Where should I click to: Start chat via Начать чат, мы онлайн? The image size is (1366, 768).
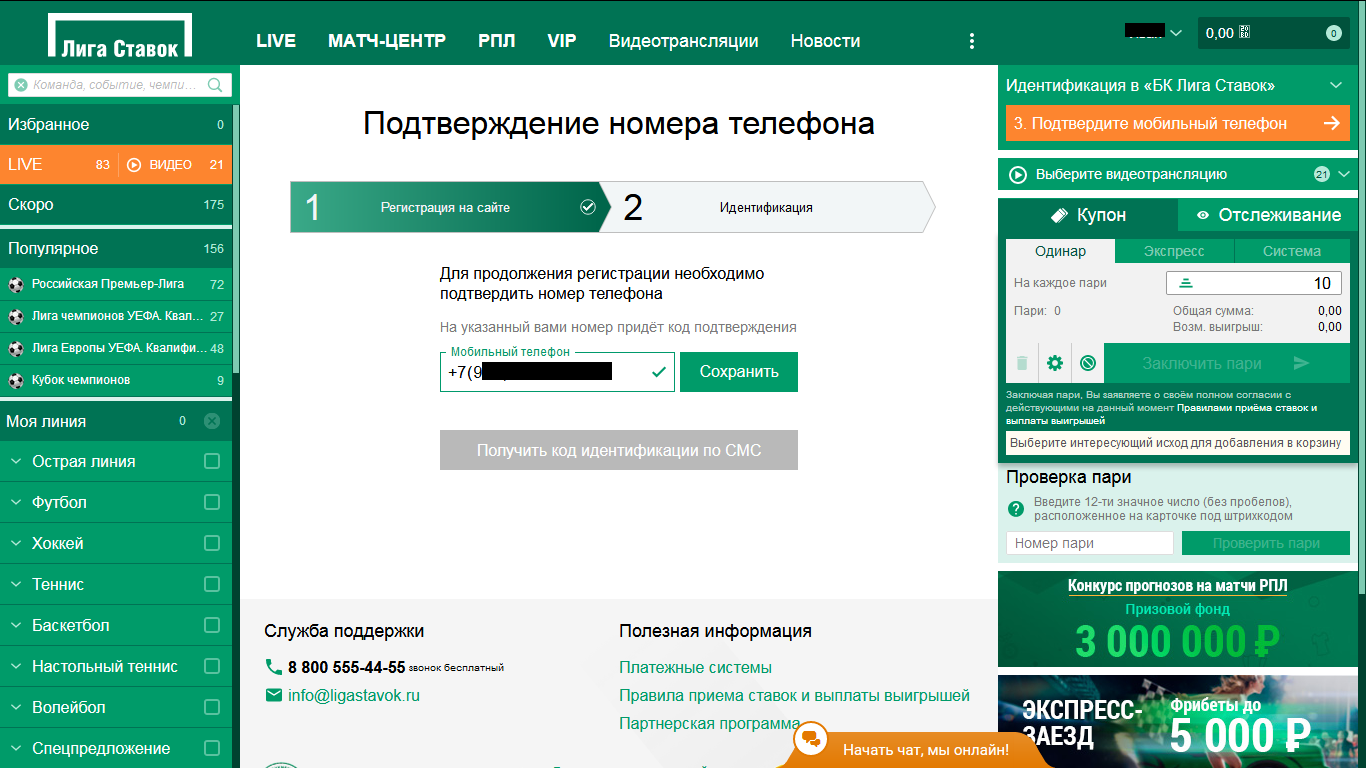[x=925, y=749]
